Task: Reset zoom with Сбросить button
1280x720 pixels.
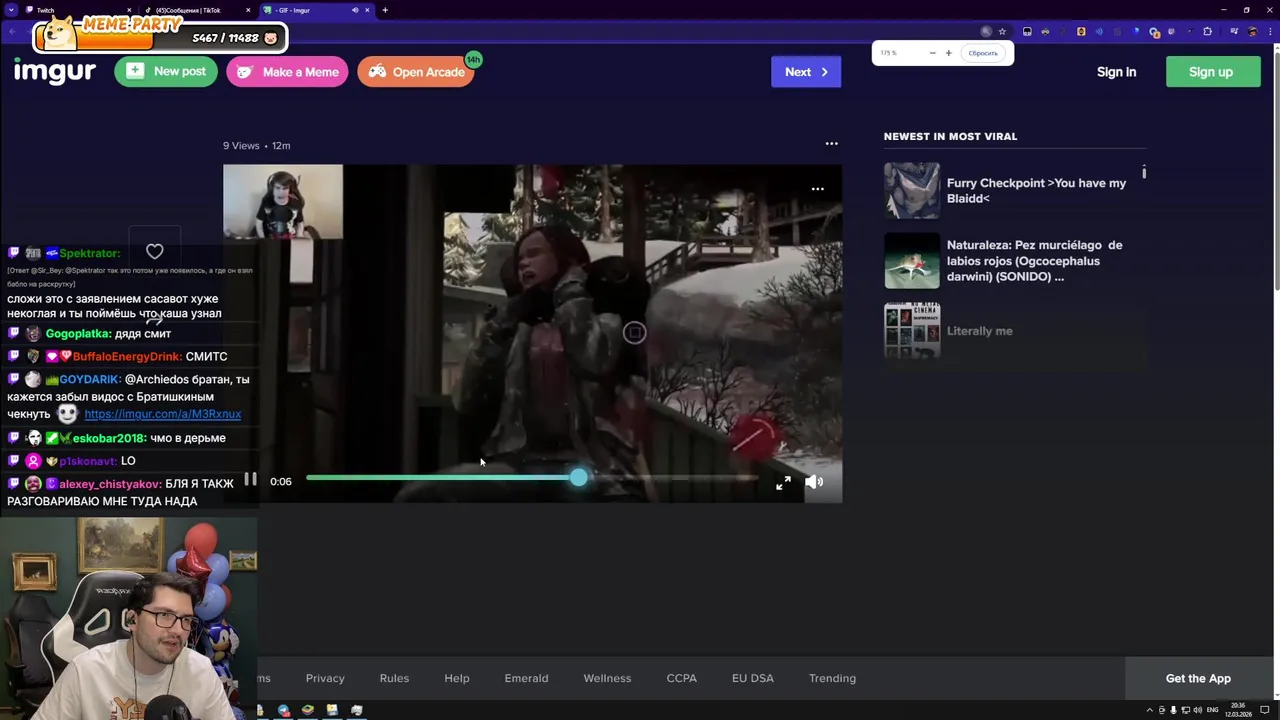Action: (983, 53)
